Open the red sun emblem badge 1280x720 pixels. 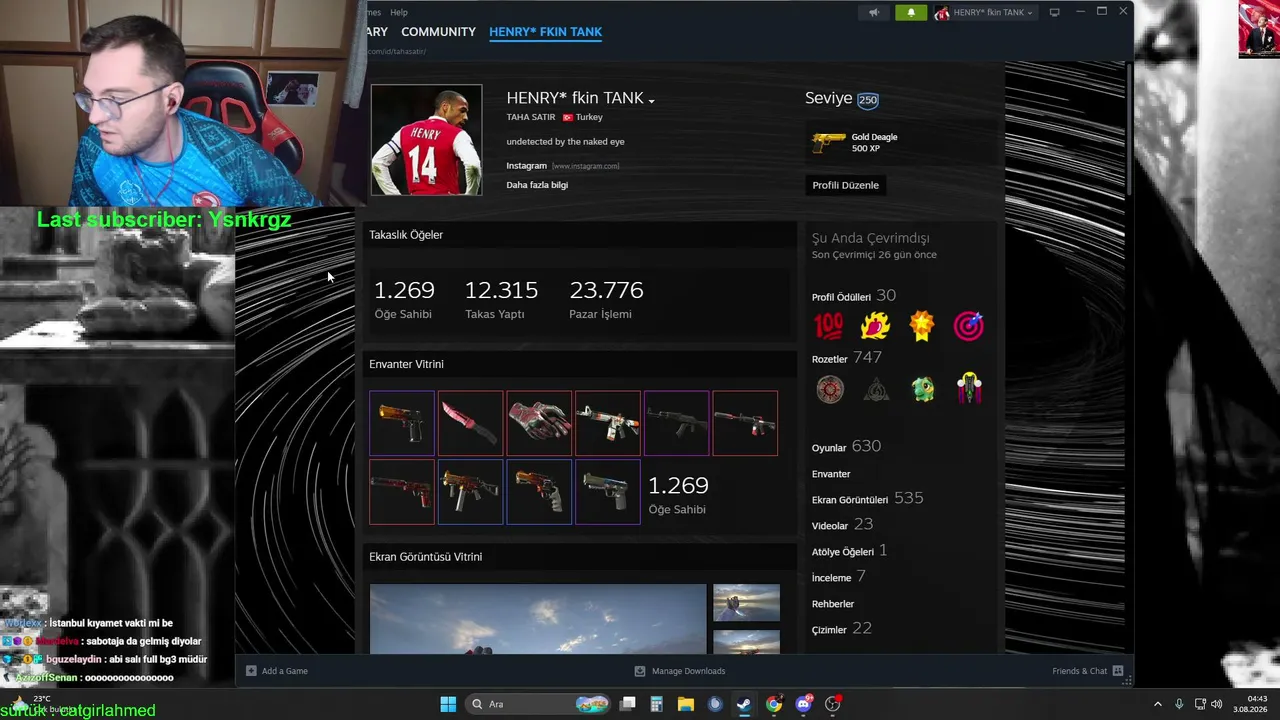(x=829, y=389)
